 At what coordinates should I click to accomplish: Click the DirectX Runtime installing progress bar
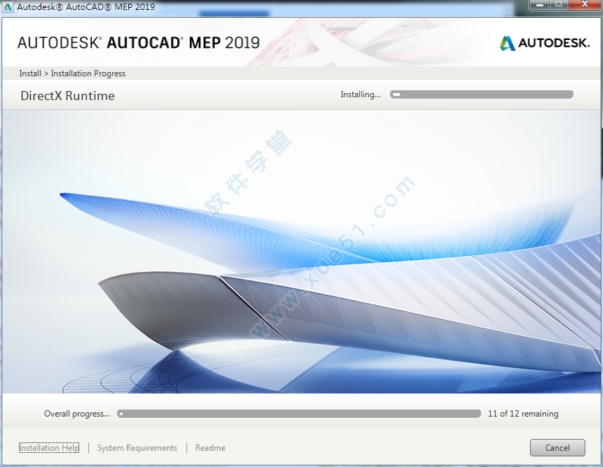[481, 94]
